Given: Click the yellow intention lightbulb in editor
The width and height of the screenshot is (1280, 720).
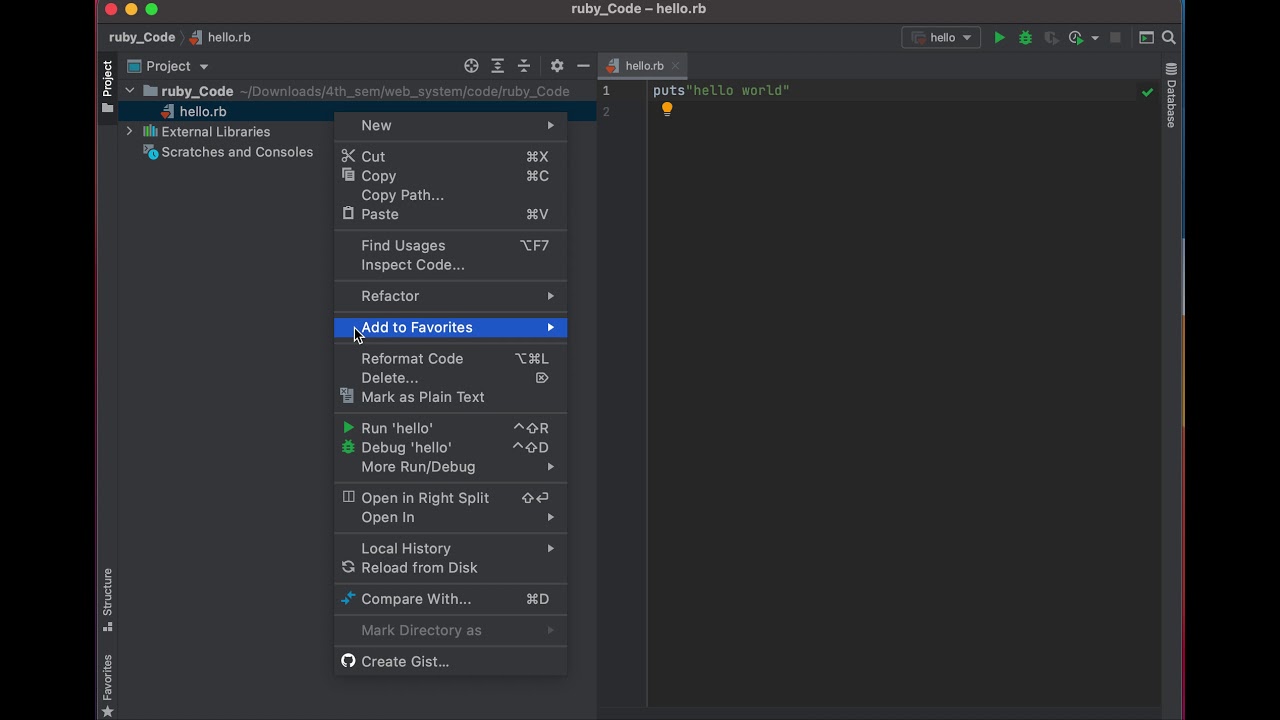Looking at the screenshot, I should pos(667,110).
